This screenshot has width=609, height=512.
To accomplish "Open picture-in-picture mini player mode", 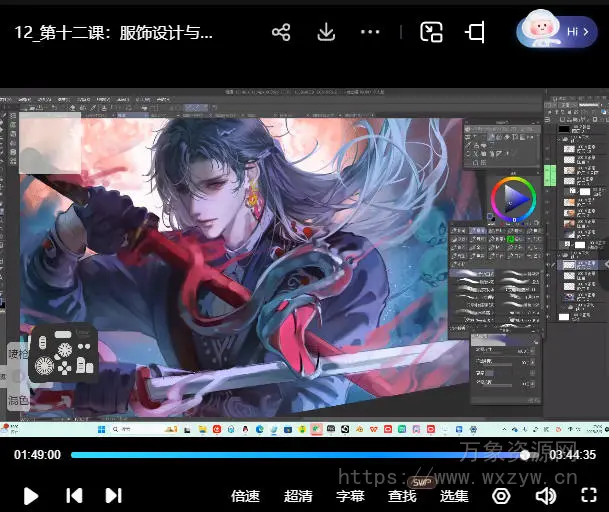I will coord(431,33).
